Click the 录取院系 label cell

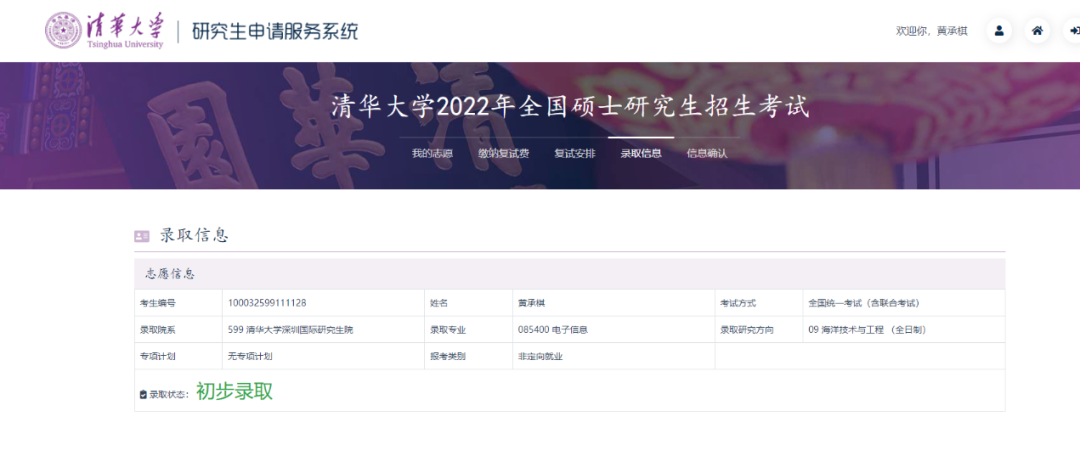pos(178,330)
